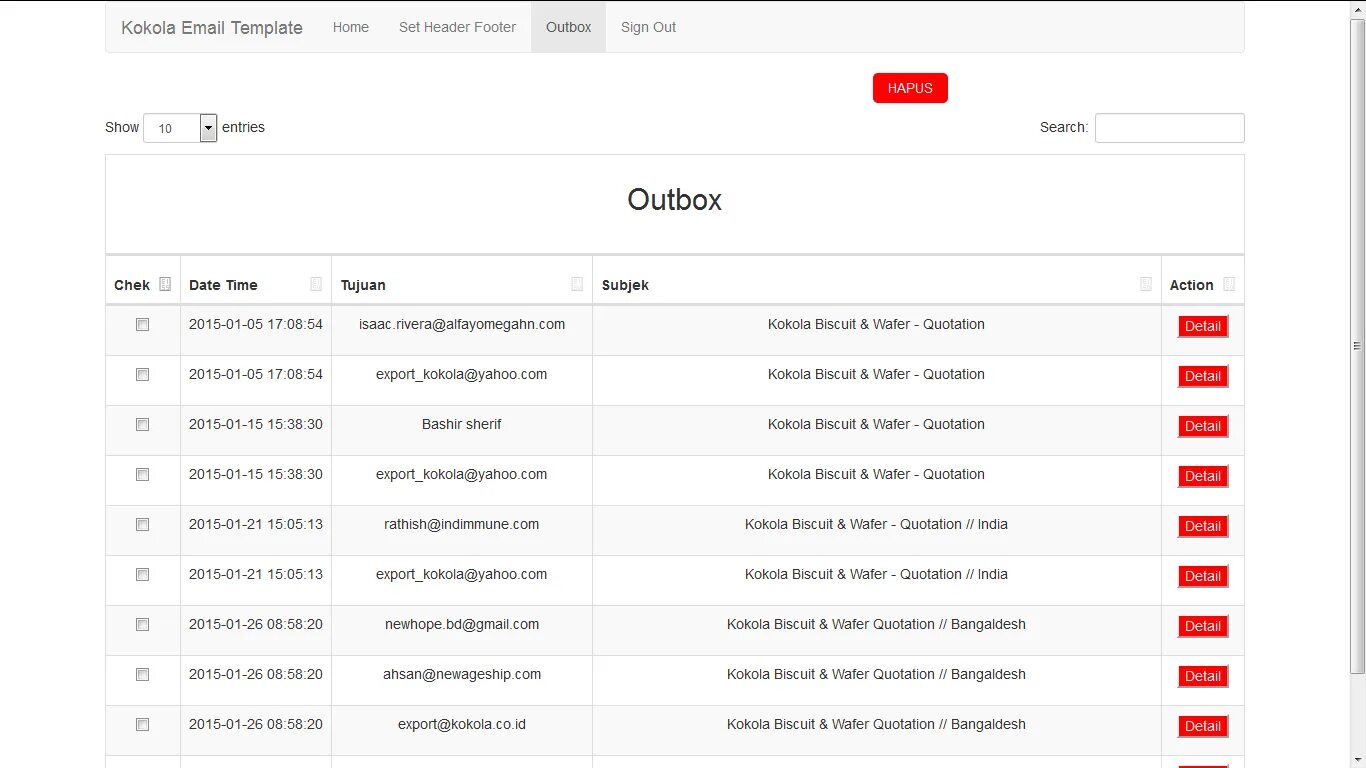Check the ahsan@newageship.com row checkbox
This screenshot has height=768, width=1366.
[x=142, y=674]
